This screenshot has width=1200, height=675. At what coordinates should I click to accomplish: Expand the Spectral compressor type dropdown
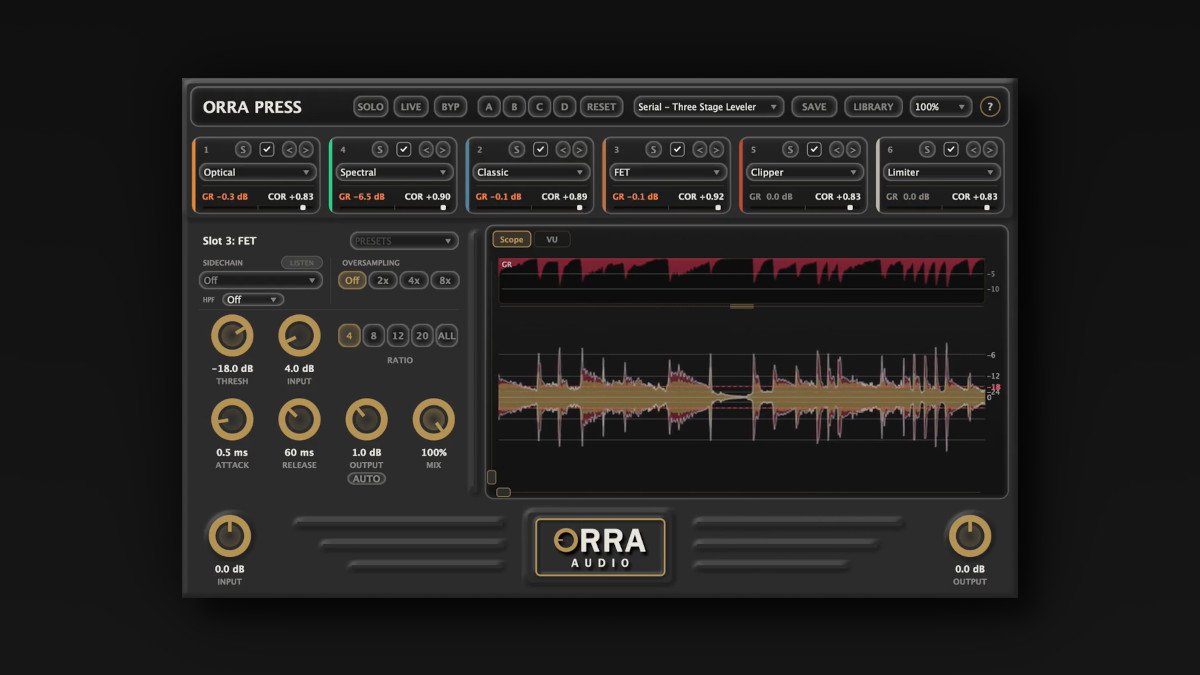pyautogui.click(x=393, y=173)
